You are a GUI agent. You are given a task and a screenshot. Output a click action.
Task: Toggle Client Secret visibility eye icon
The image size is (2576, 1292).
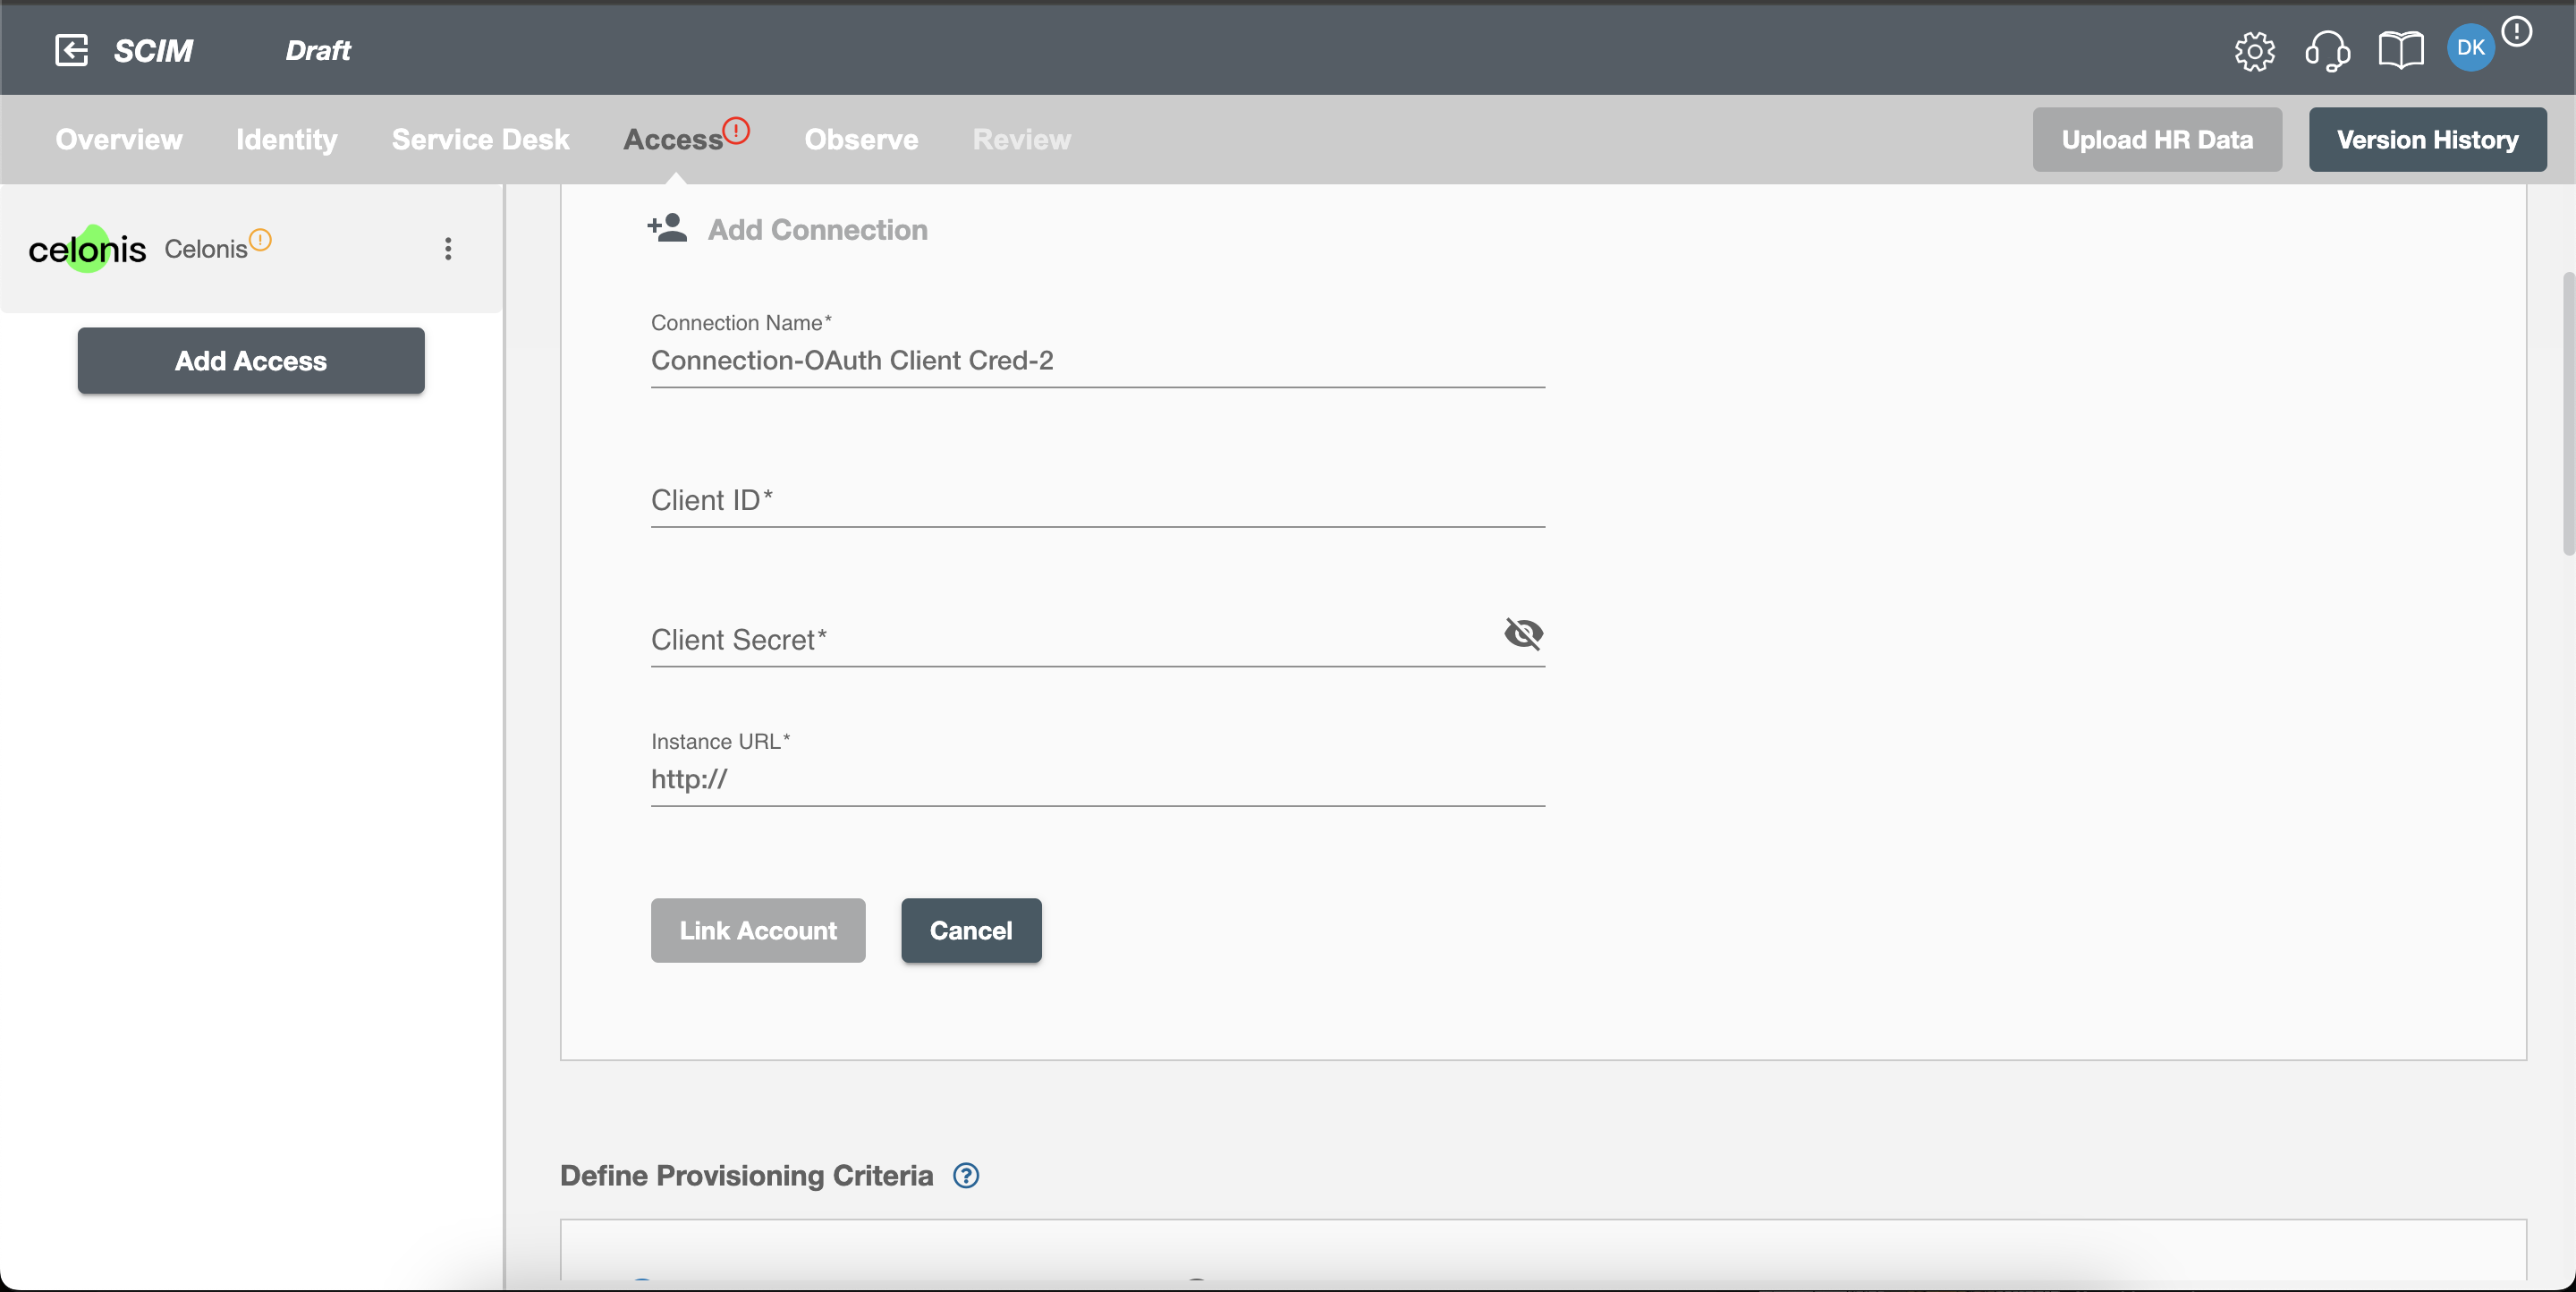click(1521, 633)
